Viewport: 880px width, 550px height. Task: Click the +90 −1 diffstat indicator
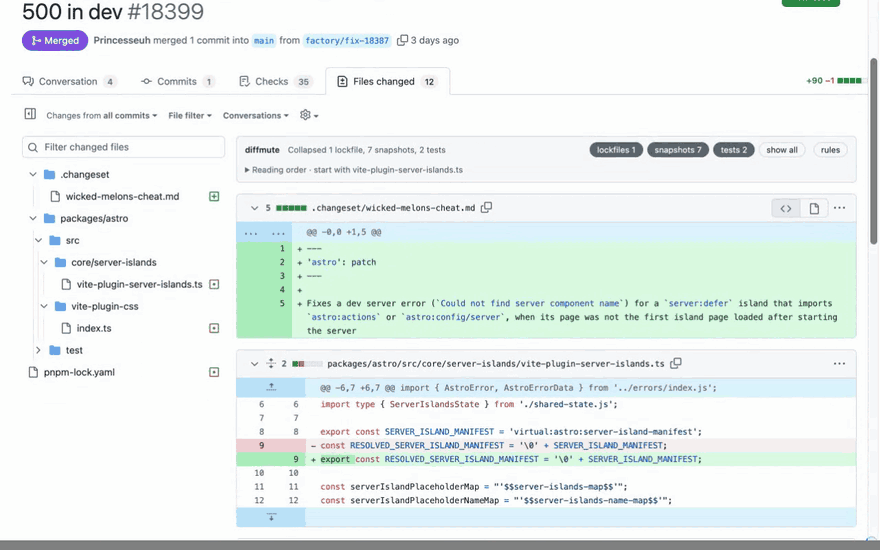[x=833, y=81]
